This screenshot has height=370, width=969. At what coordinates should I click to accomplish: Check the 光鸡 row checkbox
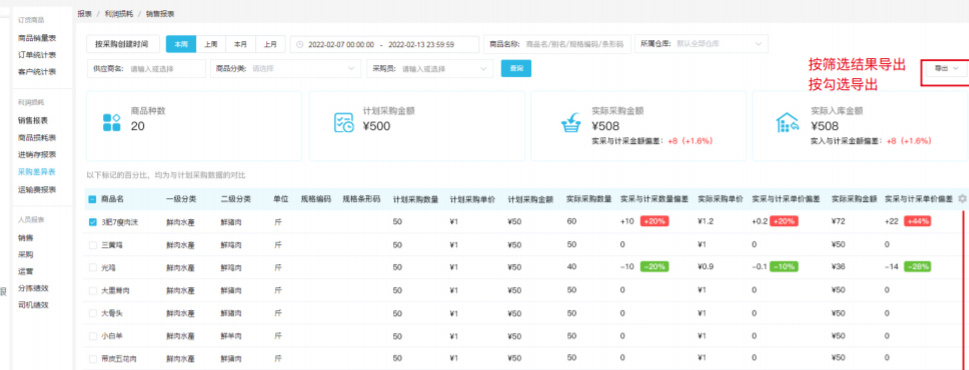pyautogui.click(x=93, y=267)
